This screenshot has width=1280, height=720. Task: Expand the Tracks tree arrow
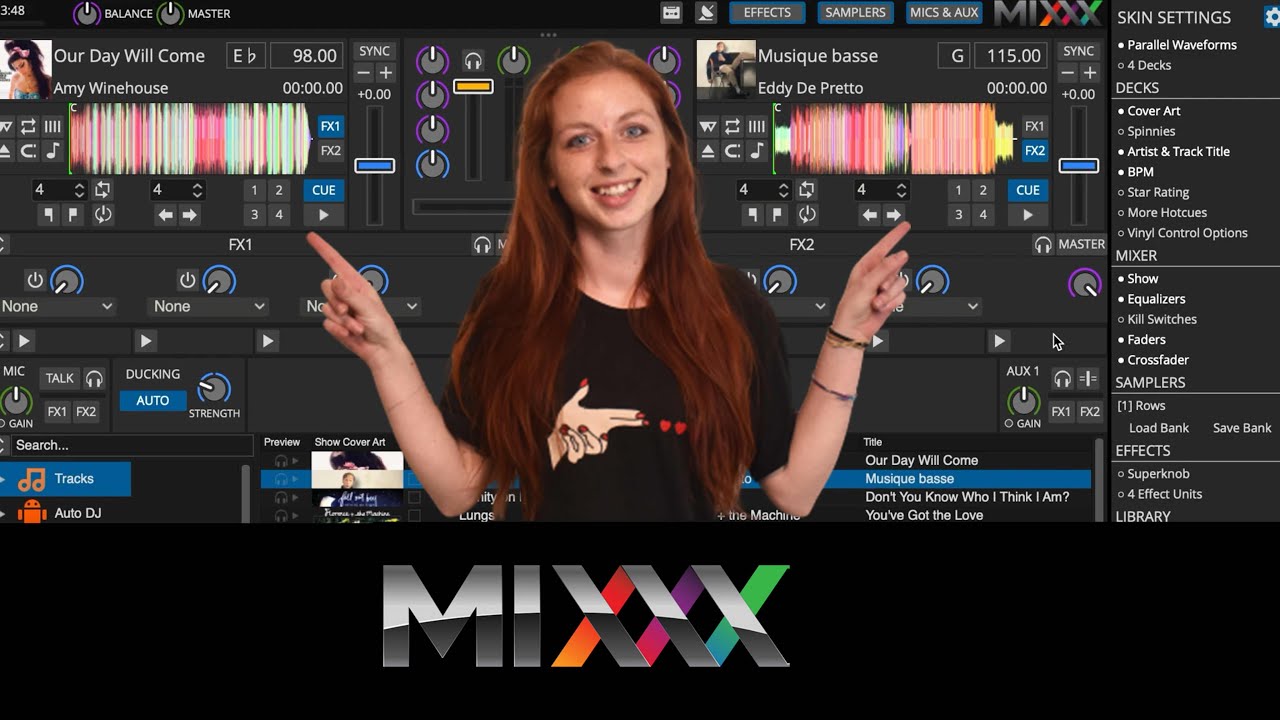pos(3,479)
